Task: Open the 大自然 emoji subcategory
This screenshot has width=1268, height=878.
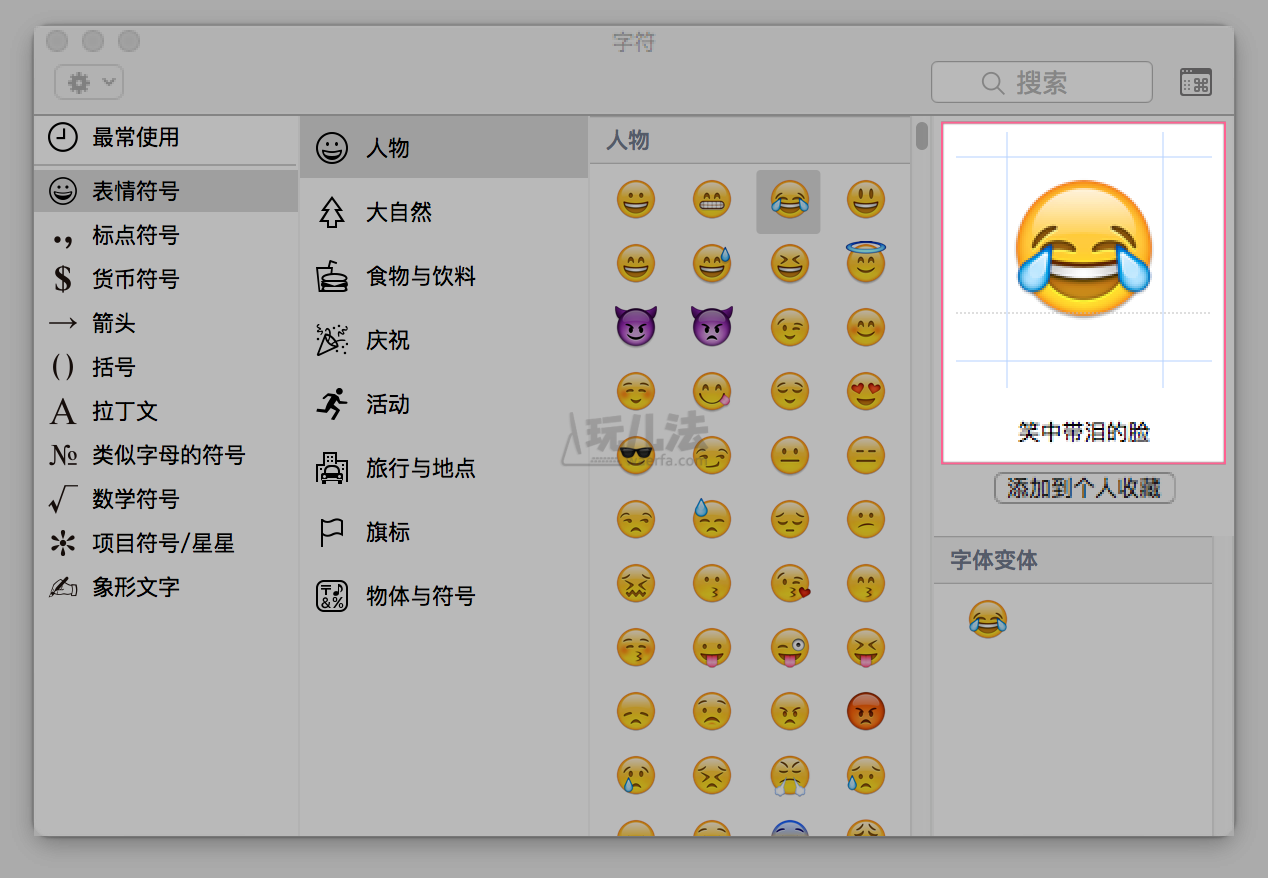Action: (444, 212)
